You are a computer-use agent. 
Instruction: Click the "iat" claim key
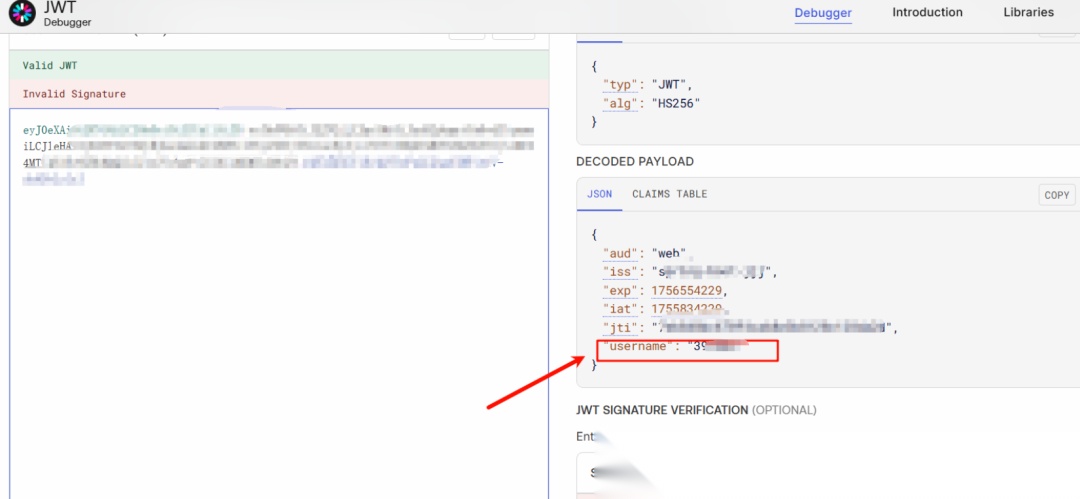pos(621,309)
